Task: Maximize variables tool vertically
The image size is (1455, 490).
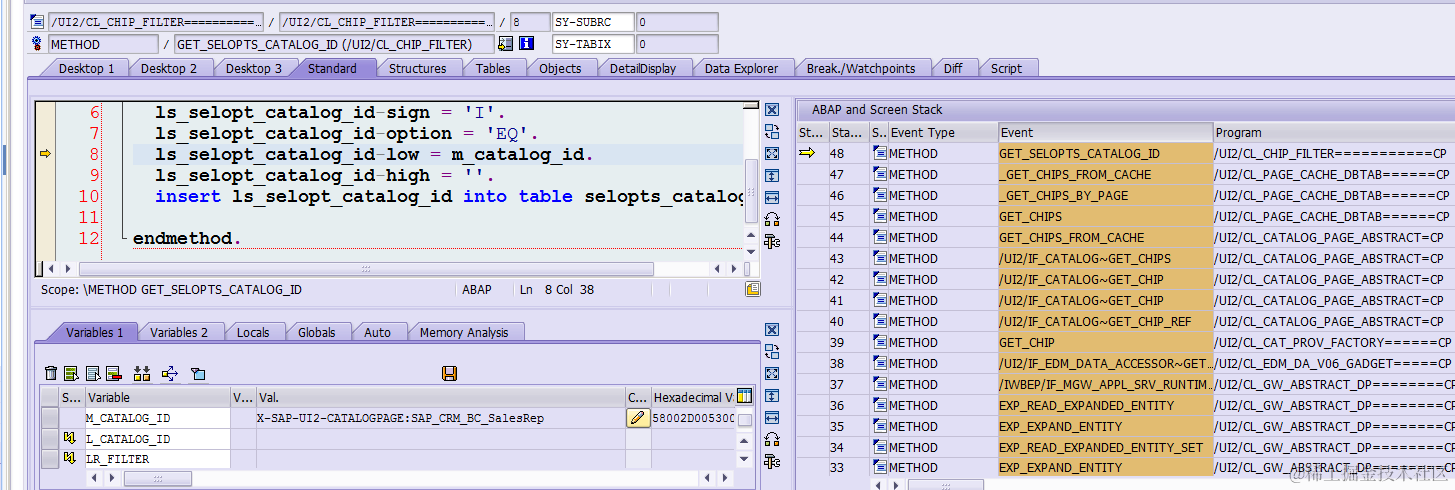Action: (772, 395)
